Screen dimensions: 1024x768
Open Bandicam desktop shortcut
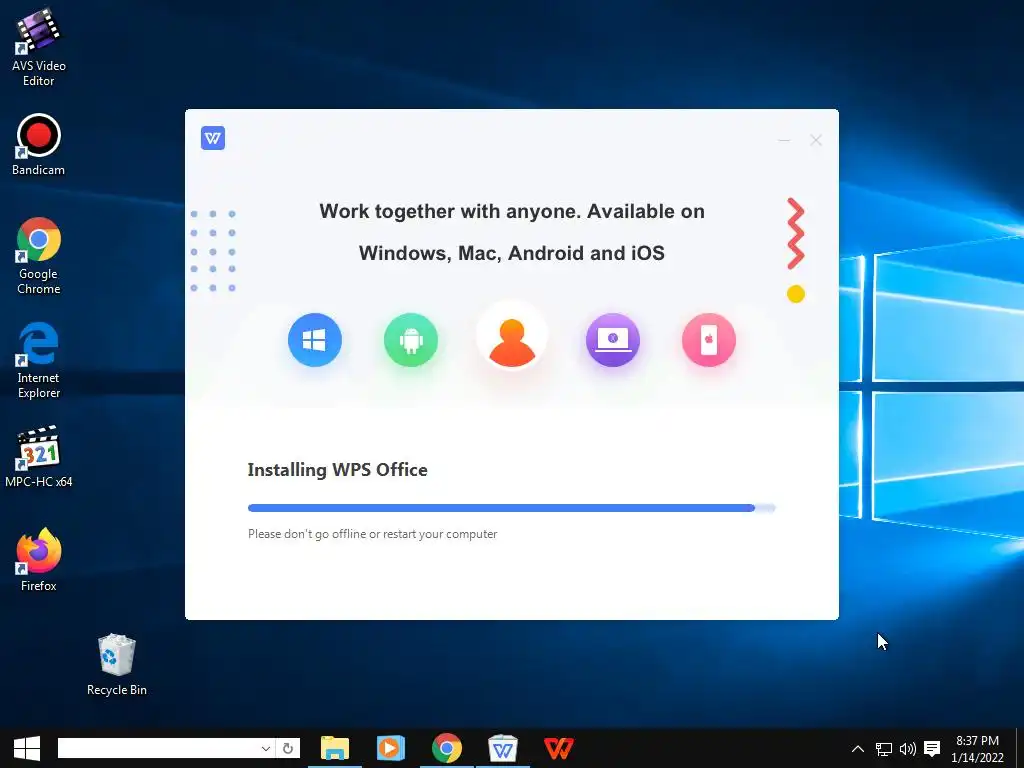tap(39, 145)
